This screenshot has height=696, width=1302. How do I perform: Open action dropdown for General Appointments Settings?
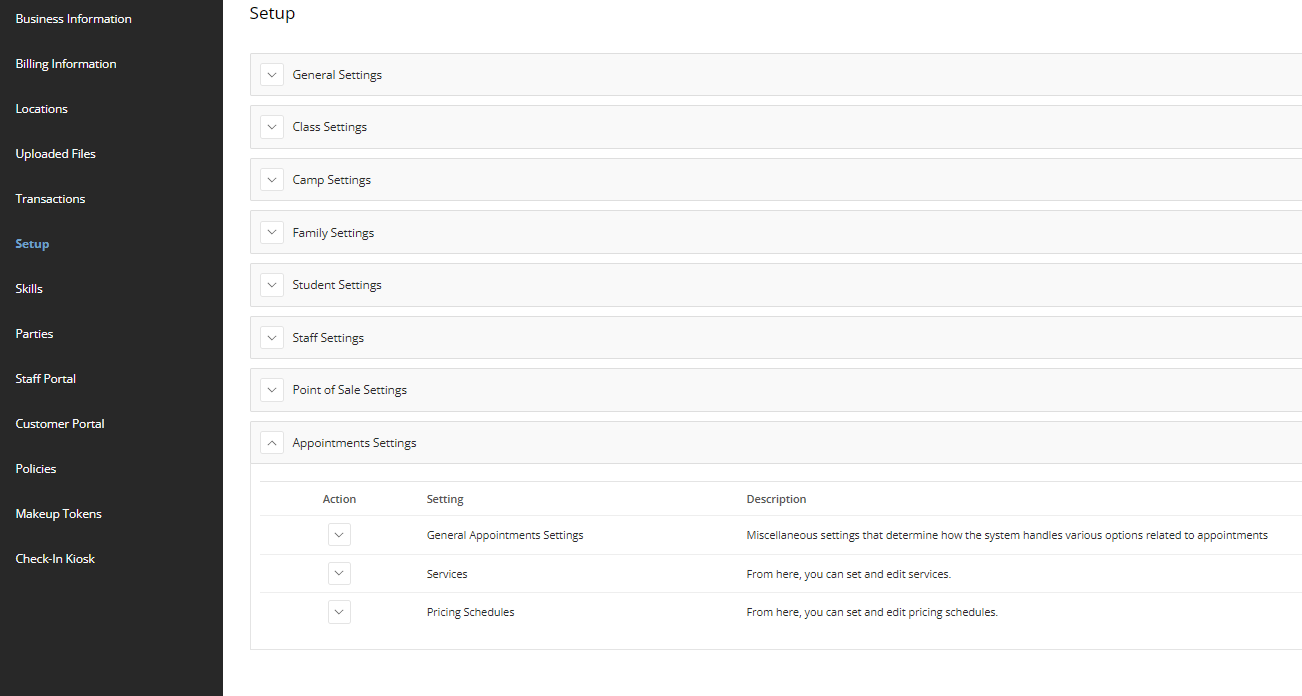click(339, 535)
